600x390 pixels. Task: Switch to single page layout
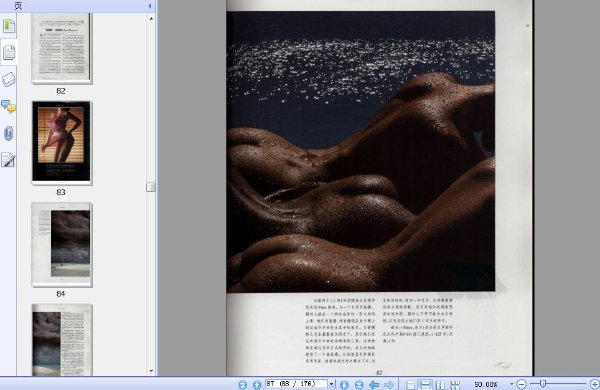tap(411, 385)
